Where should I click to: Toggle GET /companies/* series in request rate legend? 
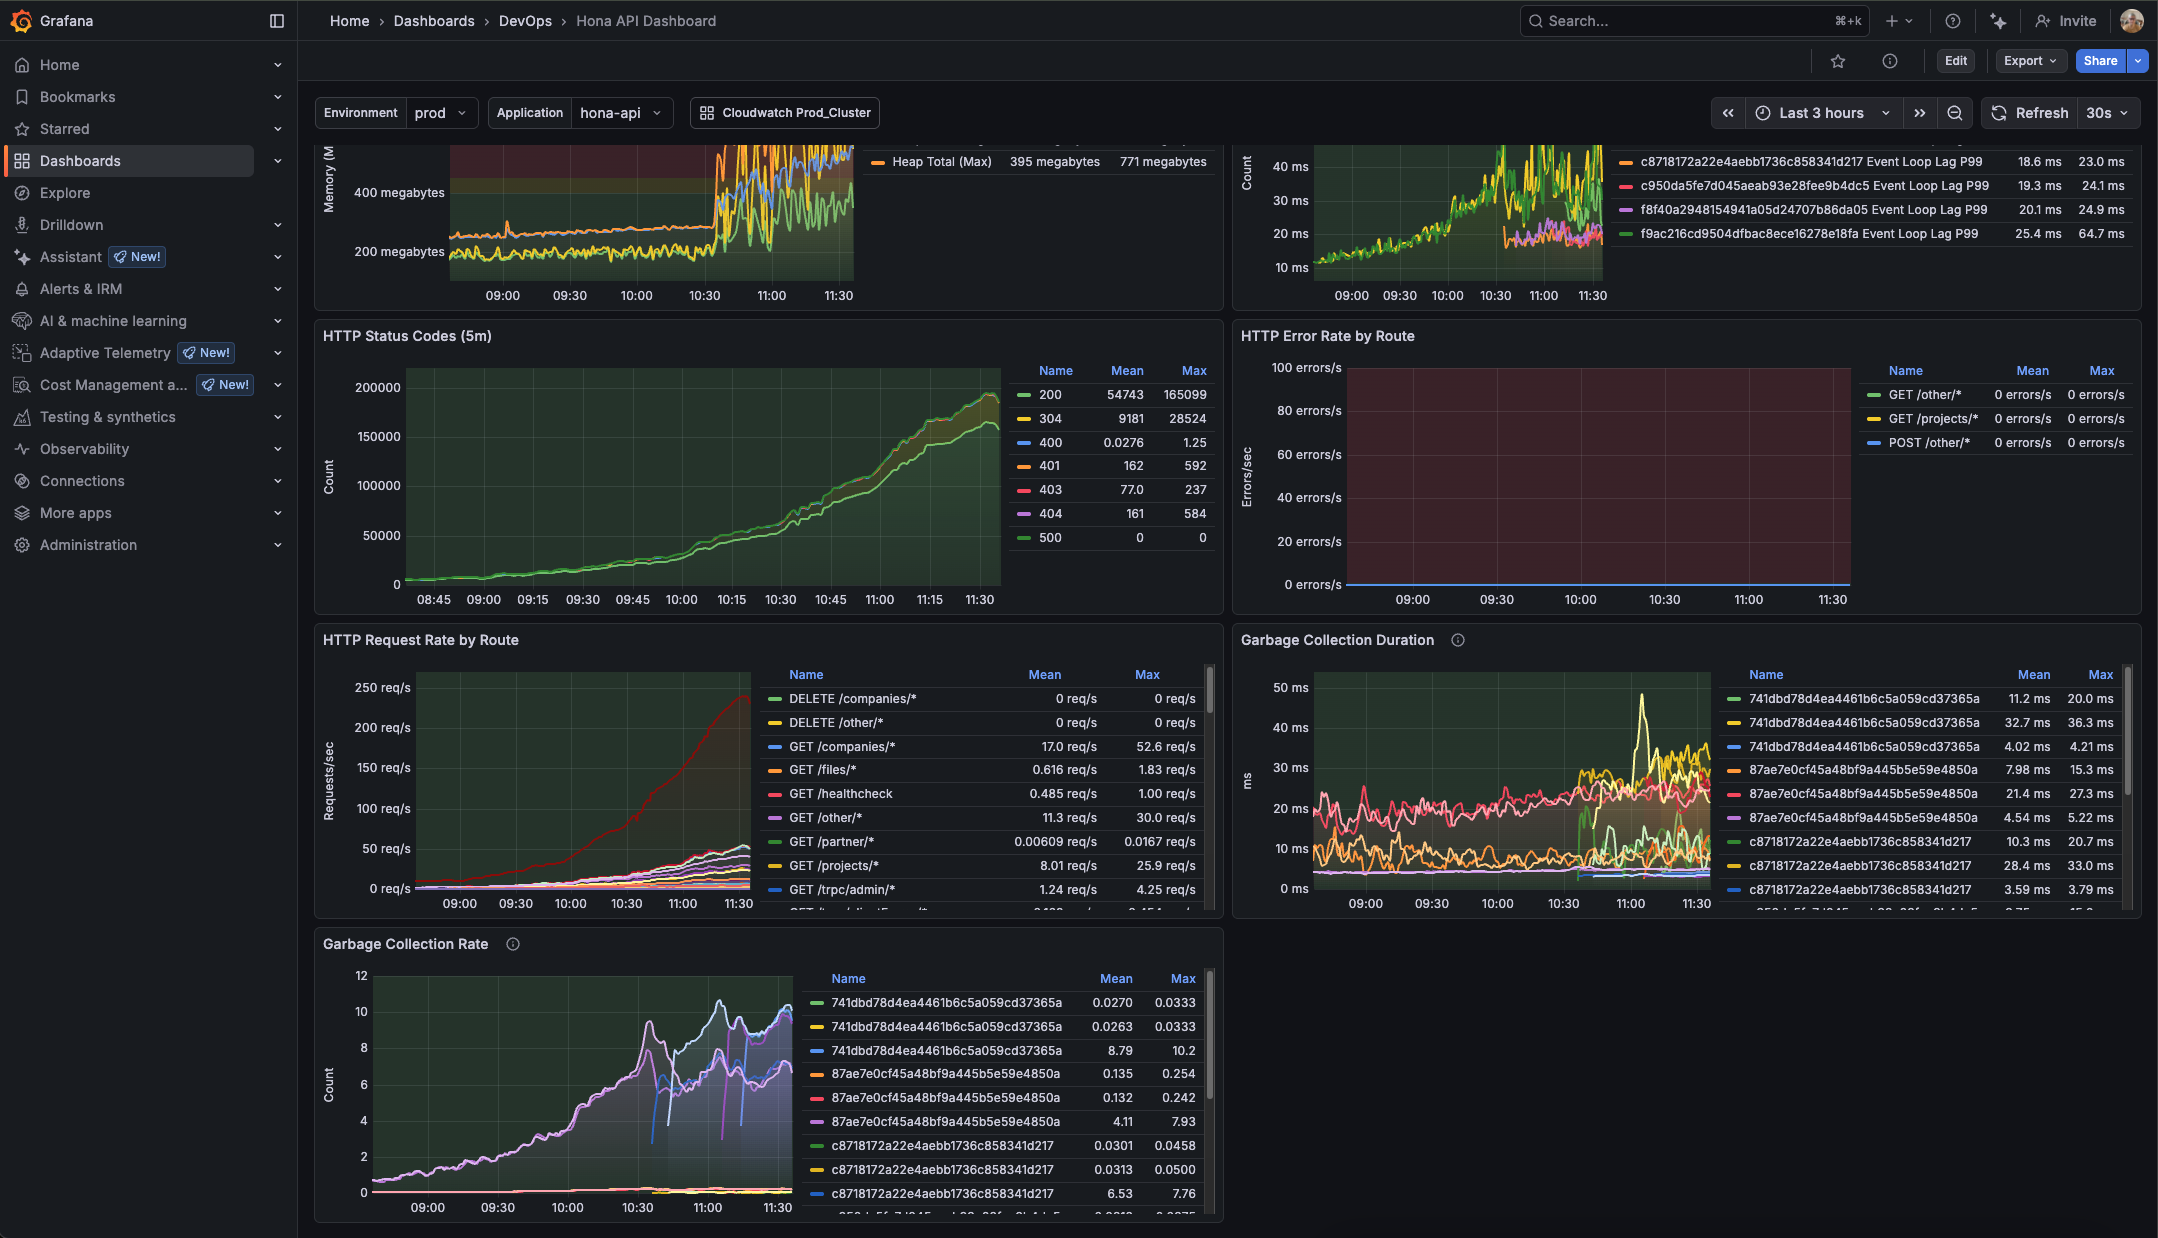click(x=843, y=746)
